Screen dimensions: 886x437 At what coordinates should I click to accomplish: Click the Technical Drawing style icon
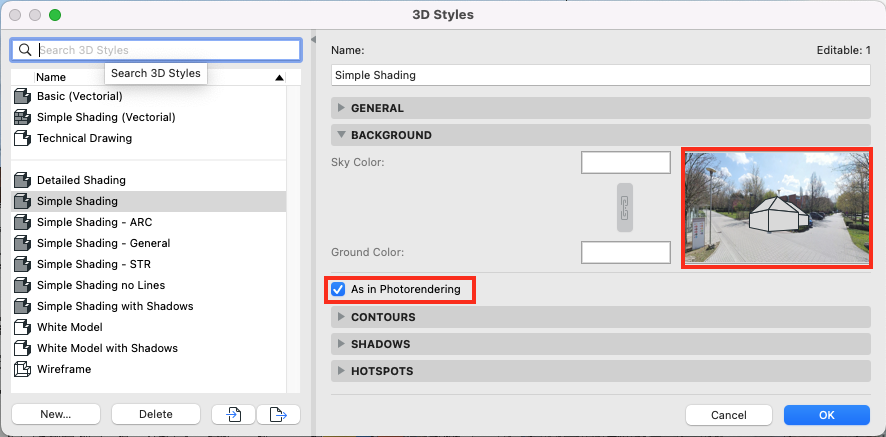[21, 139]
